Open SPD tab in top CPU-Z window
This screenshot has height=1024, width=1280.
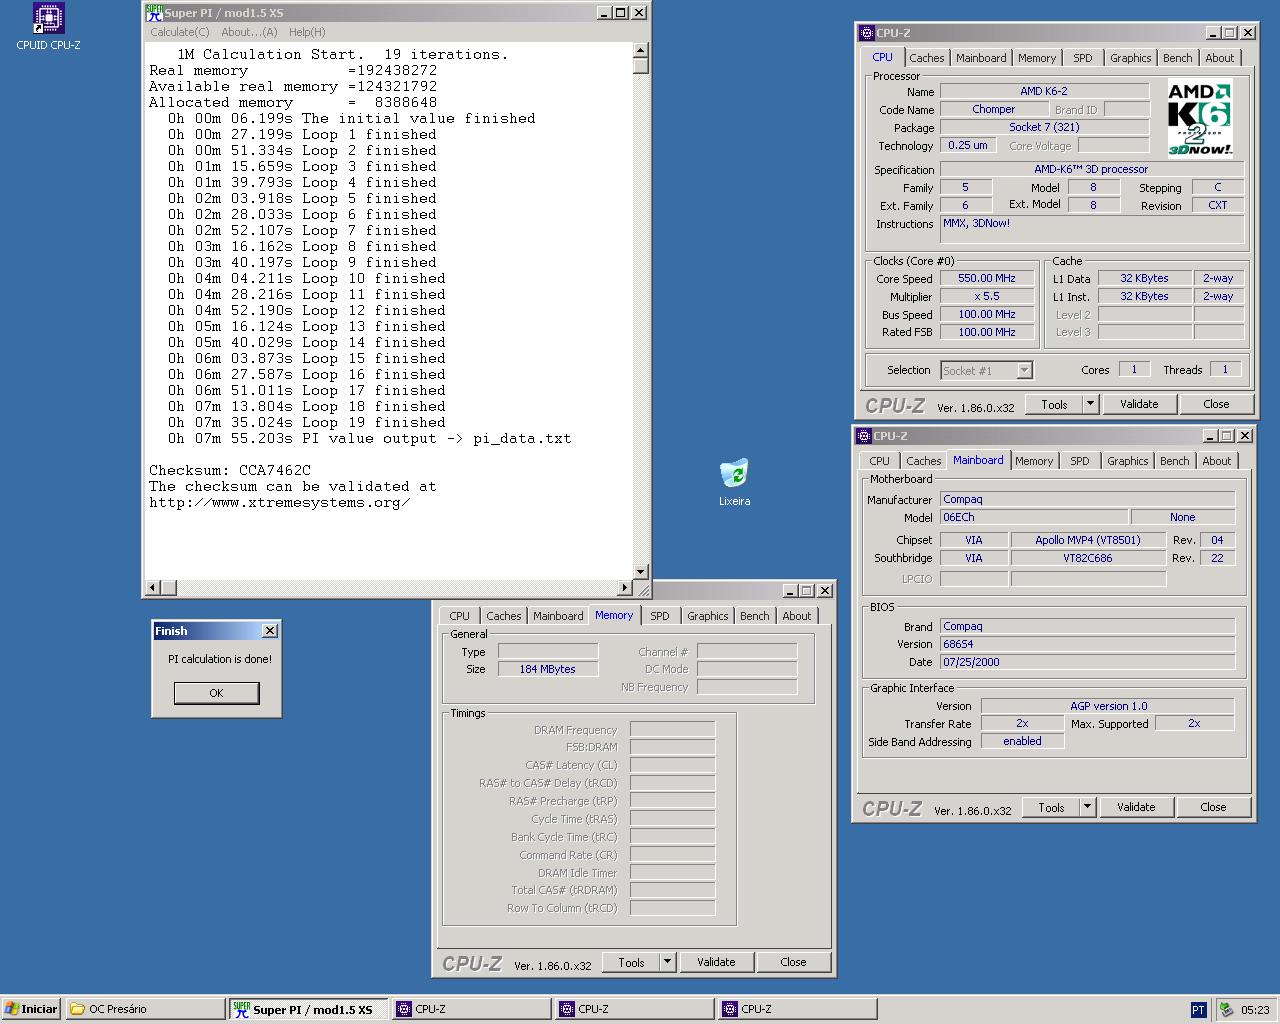(x=1082, y=58)
